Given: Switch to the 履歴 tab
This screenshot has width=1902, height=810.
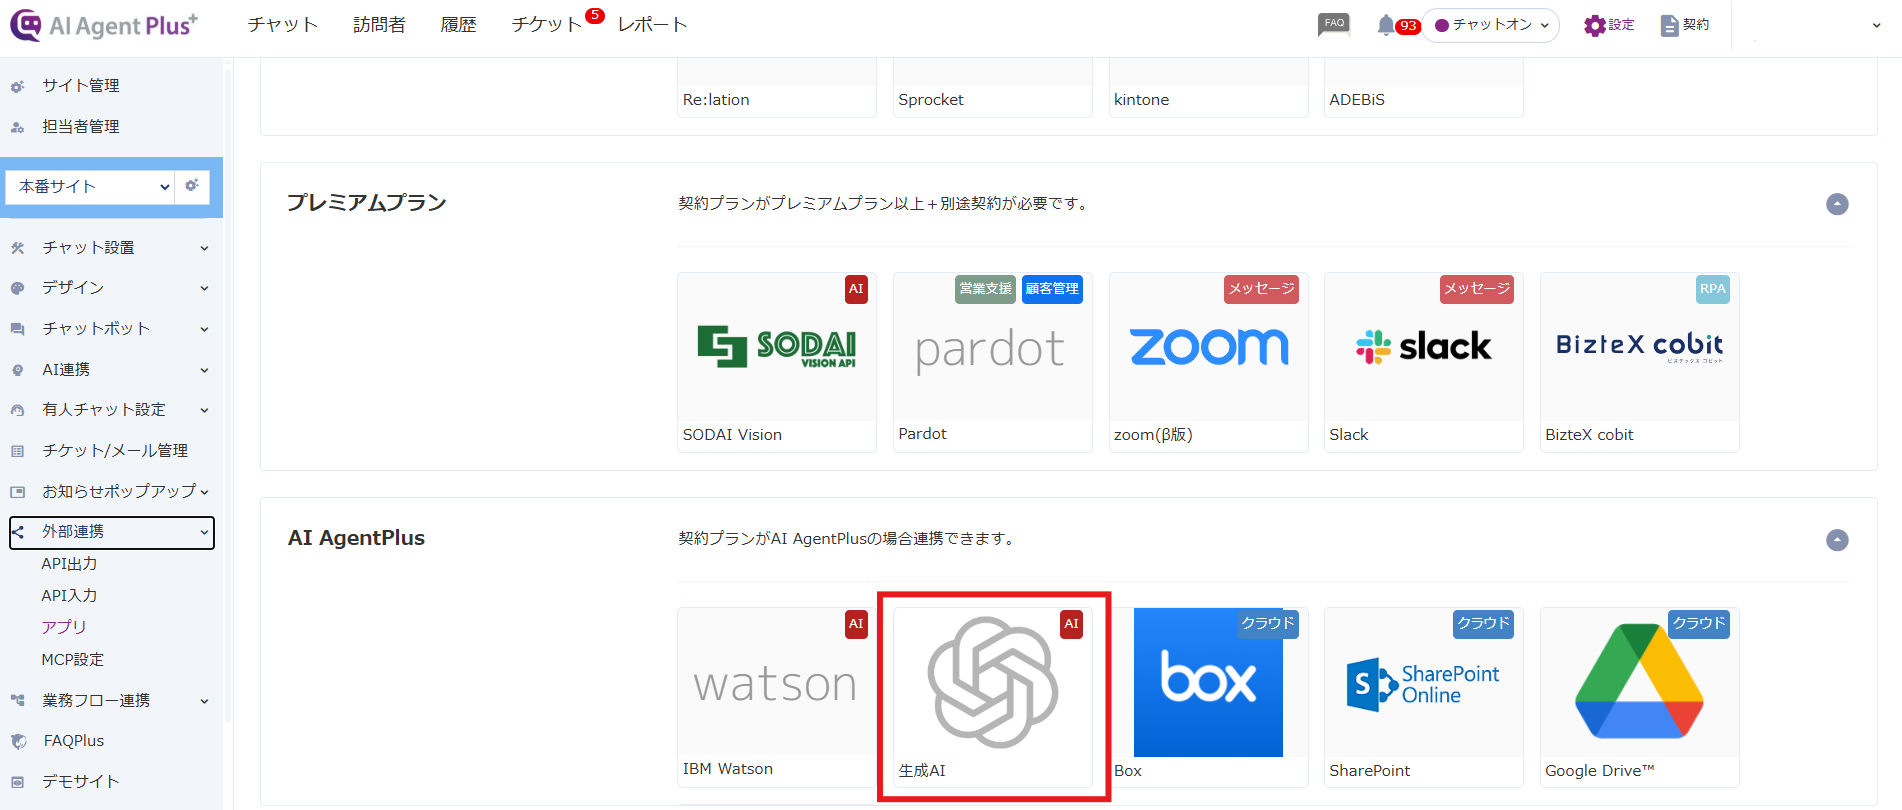Looking at the screenshot, I should pos(458,25).
